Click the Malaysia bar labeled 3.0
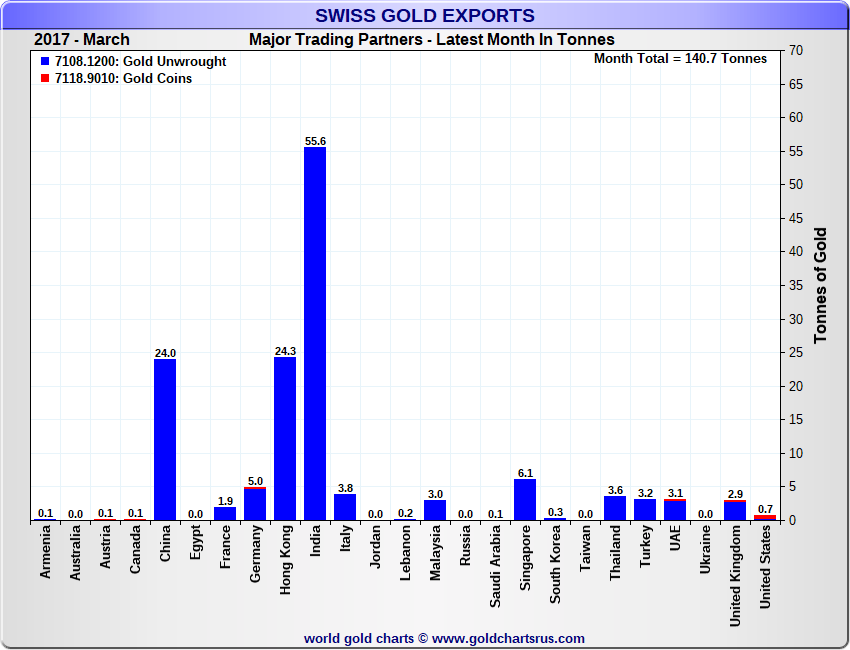Viewport: 850px width, 650px height. point(435,510)
